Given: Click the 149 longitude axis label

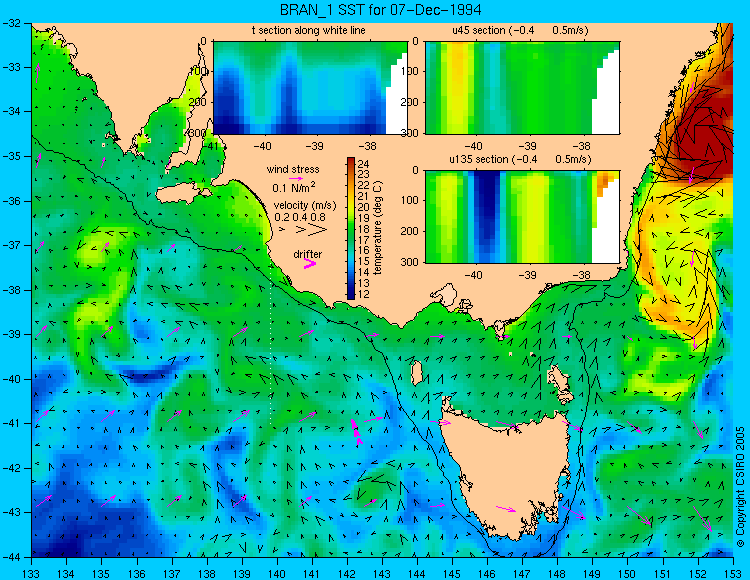Looking at the screenshot, I should pos(593,574).
